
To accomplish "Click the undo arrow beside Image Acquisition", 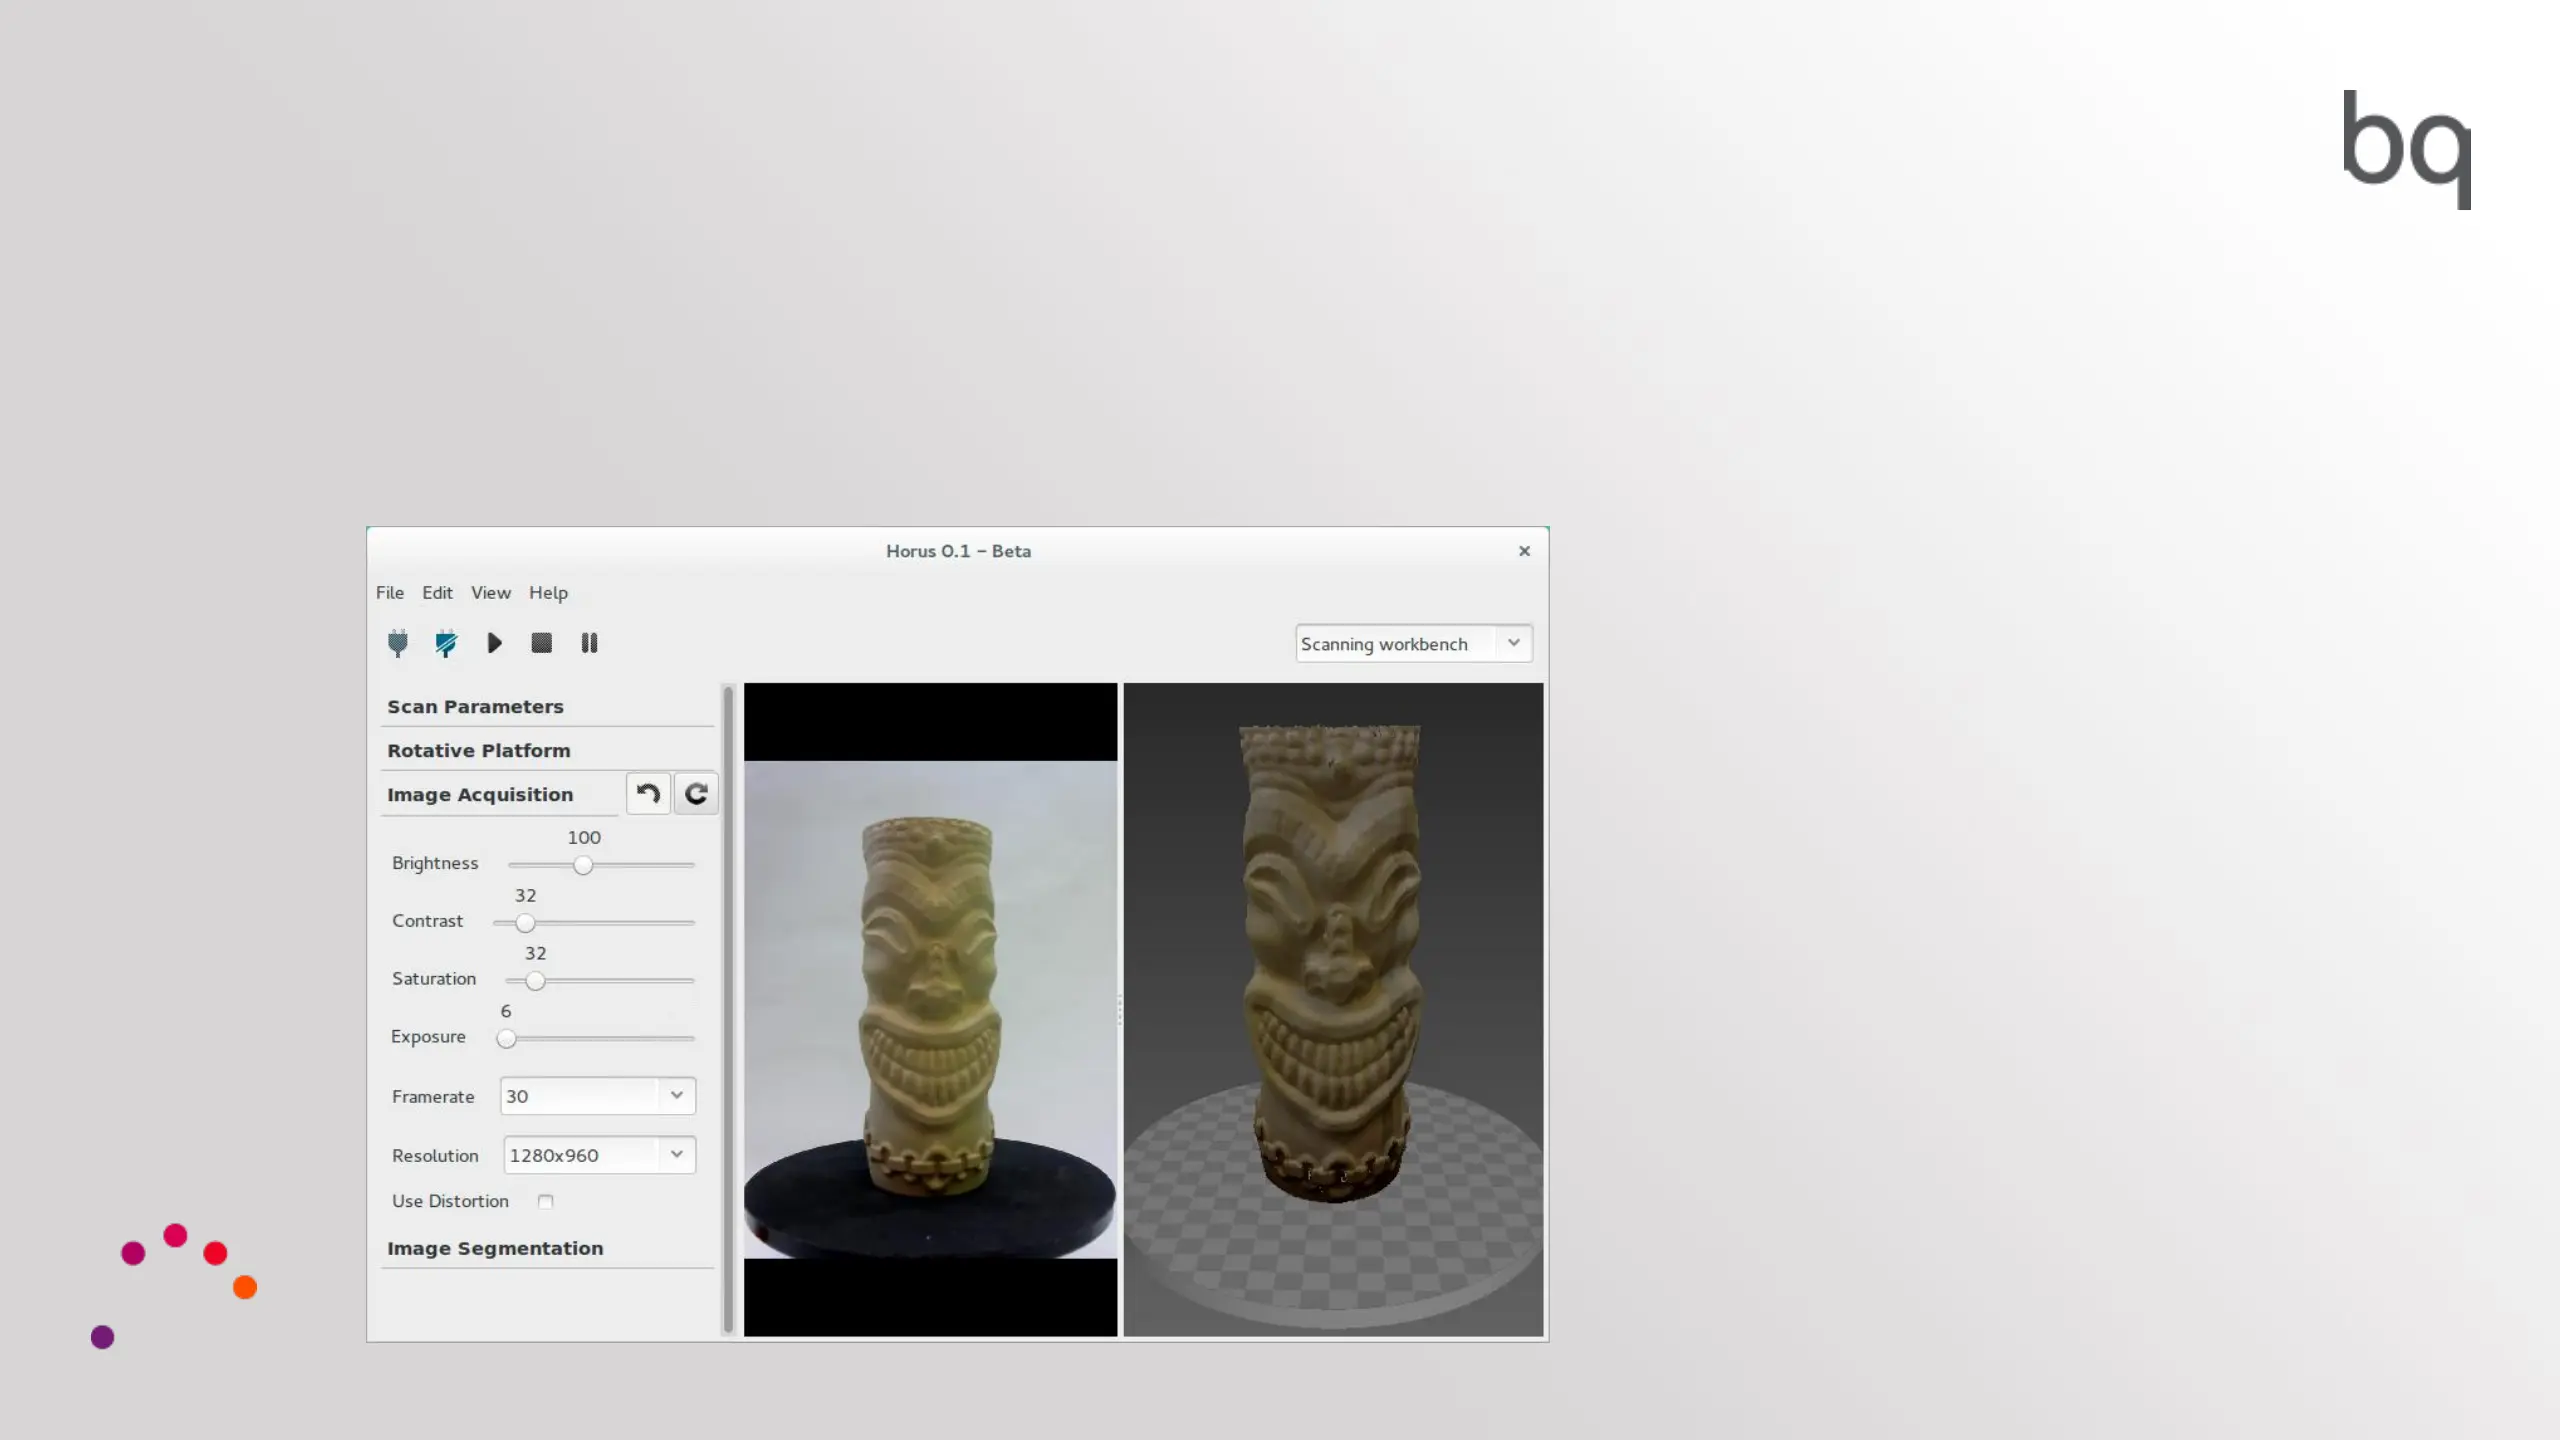I will 648,794.
